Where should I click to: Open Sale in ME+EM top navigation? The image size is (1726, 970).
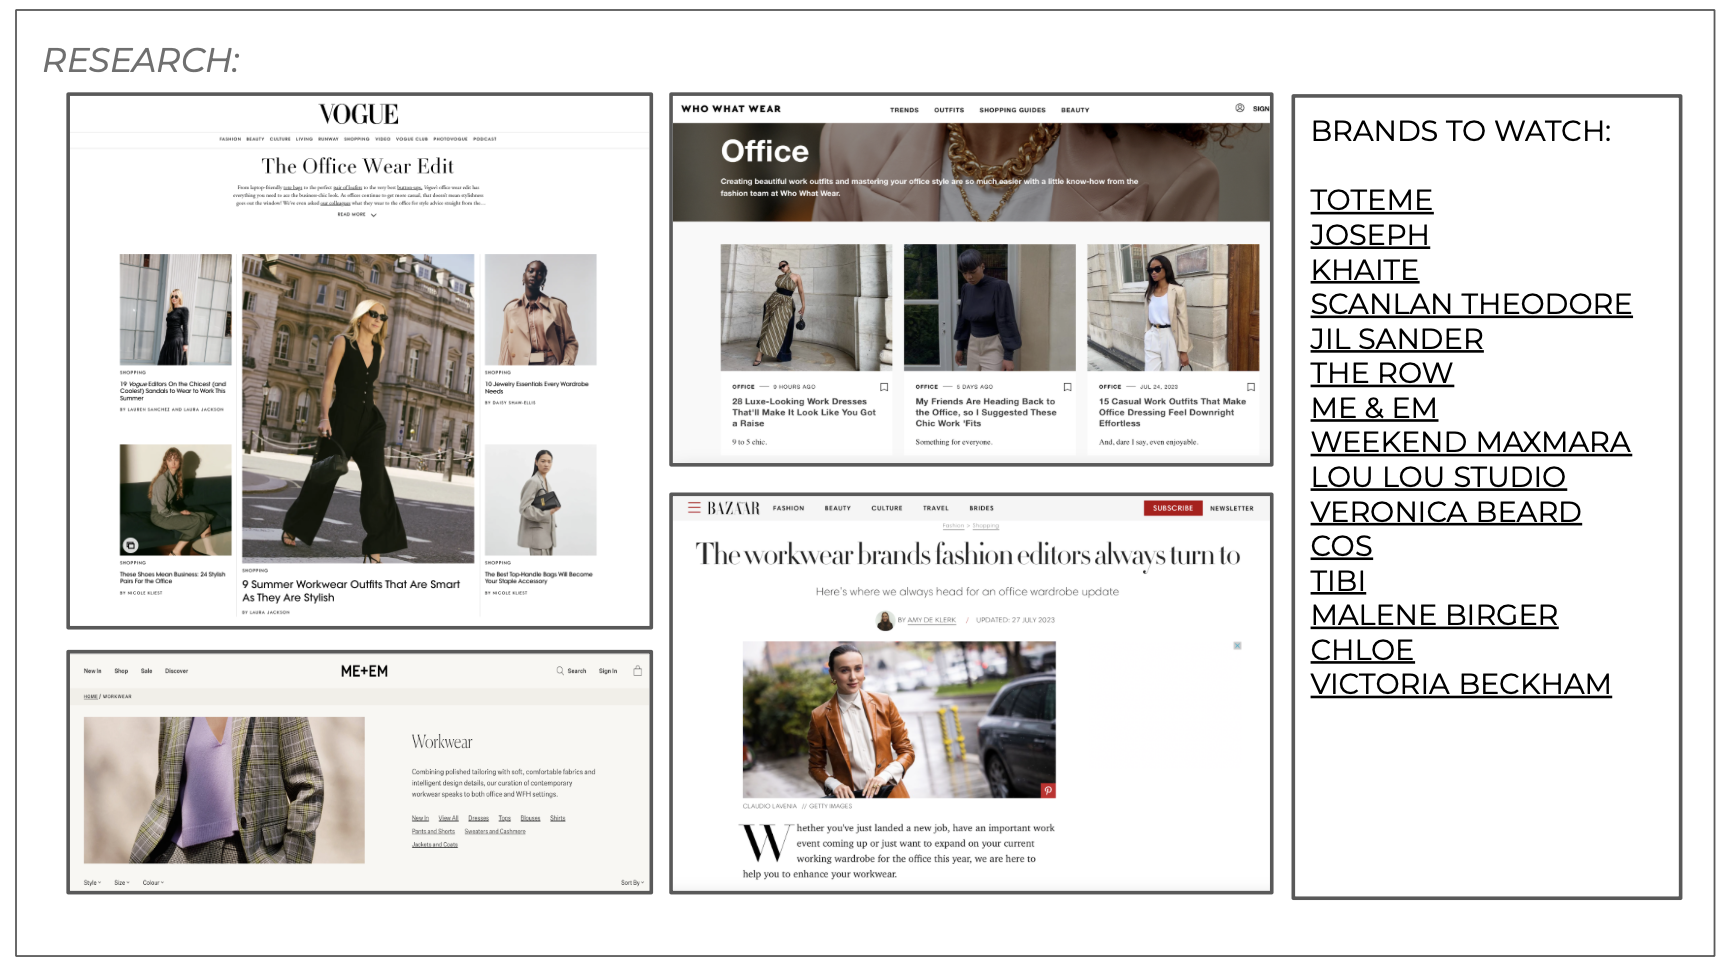pos(146,671)
